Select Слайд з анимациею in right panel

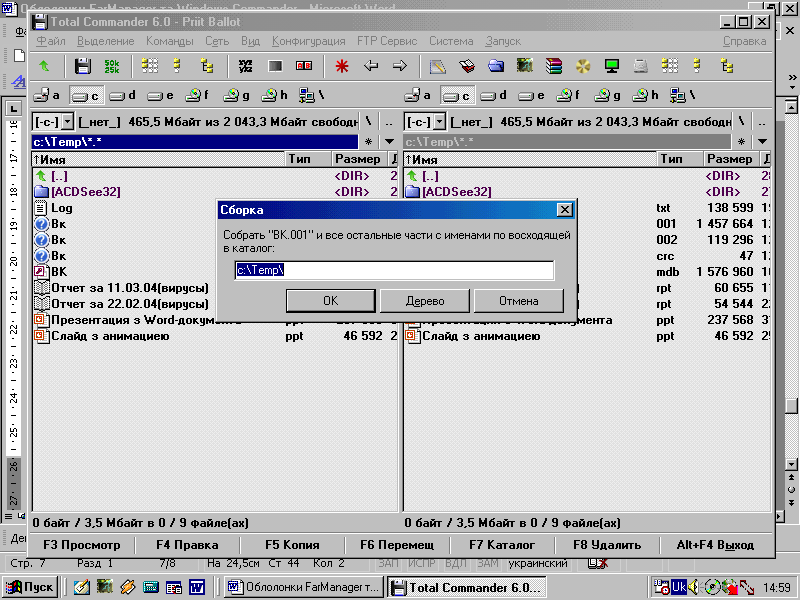(481, 336)
